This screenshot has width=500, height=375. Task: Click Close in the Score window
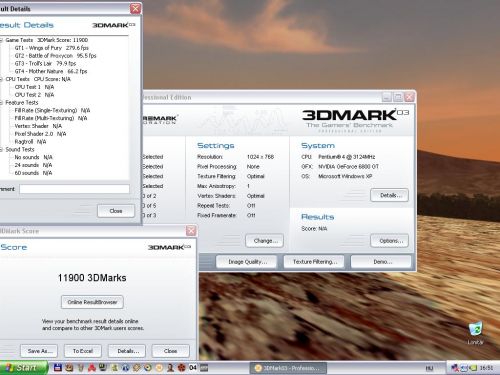171,351
